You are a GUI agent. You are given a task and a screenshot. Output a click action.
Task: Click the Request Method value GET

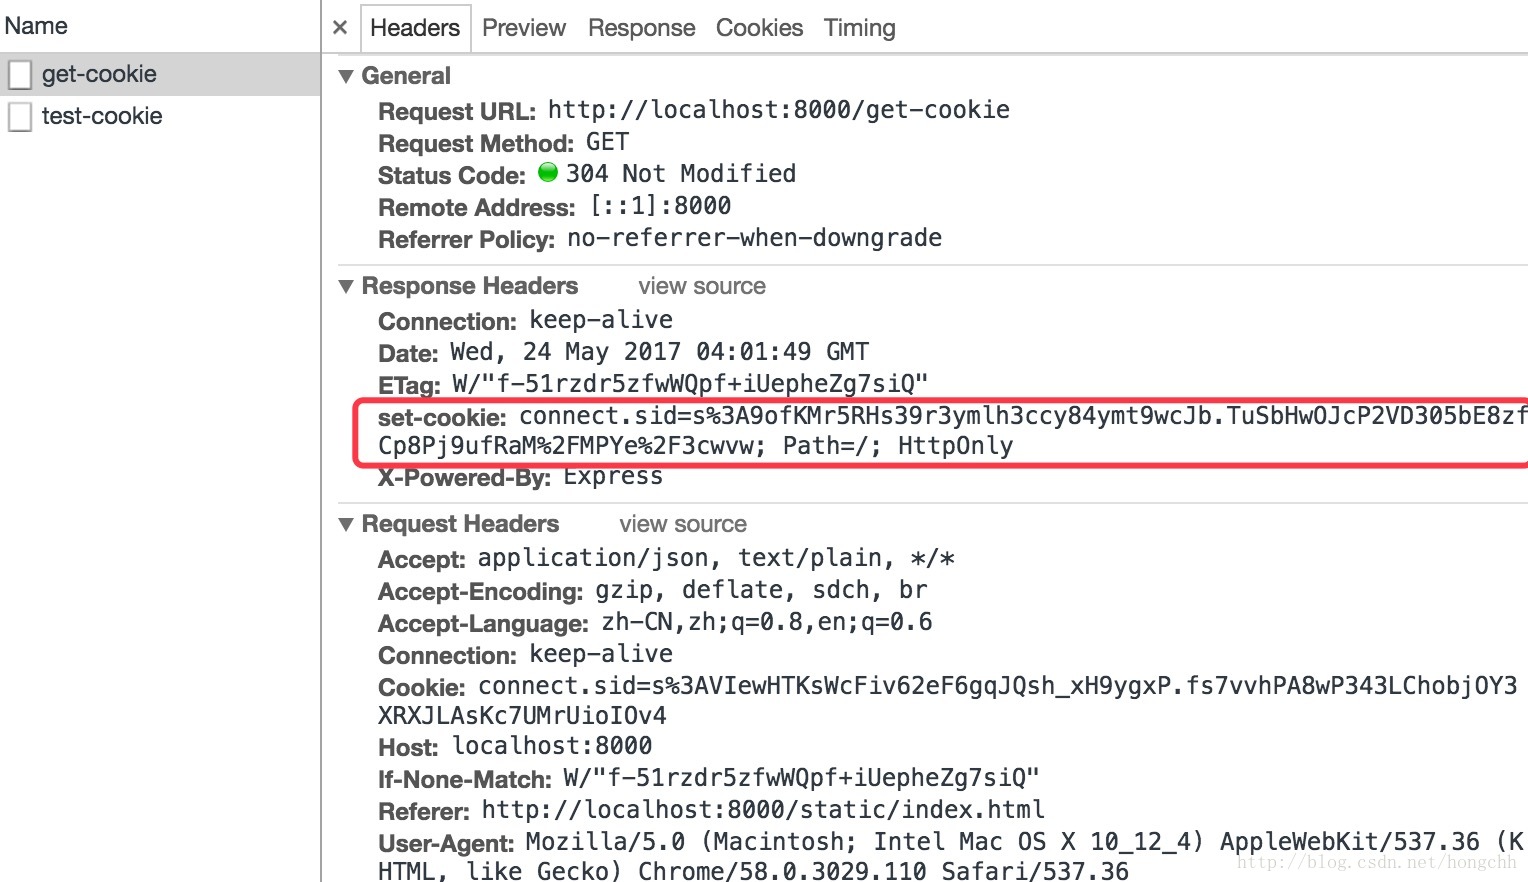coord(607,142)
